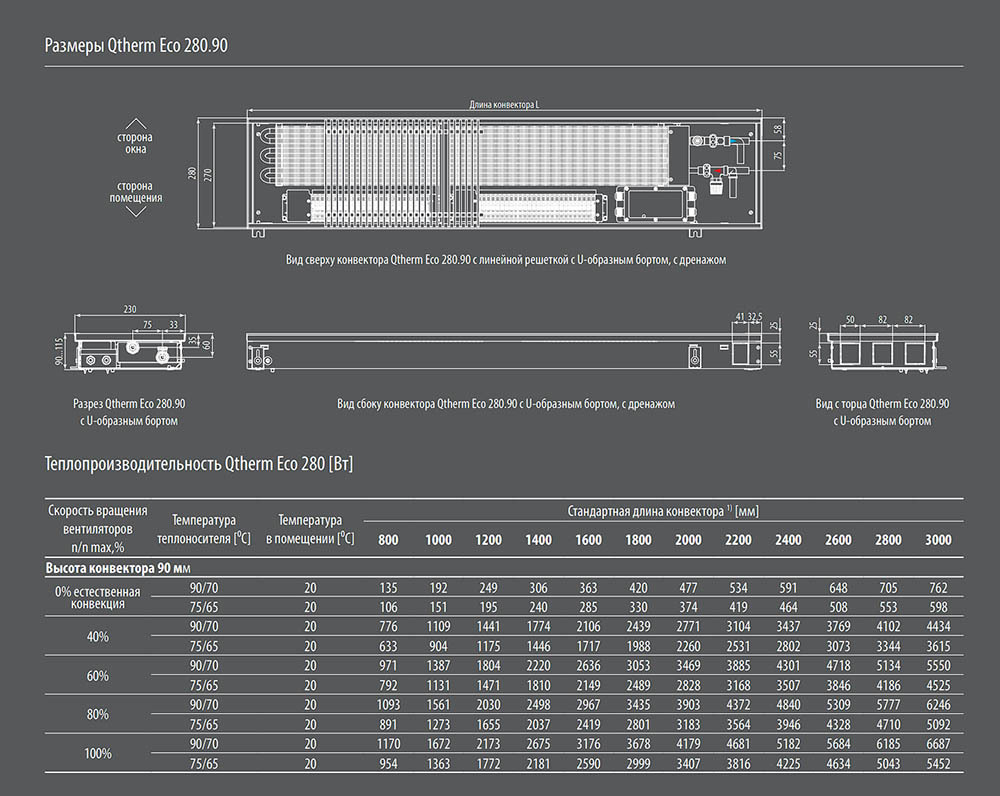Click the value 3407 in the table
The width and height of the screenshot is (1000, 796).
pyautogui.click(x=688, y=763)
